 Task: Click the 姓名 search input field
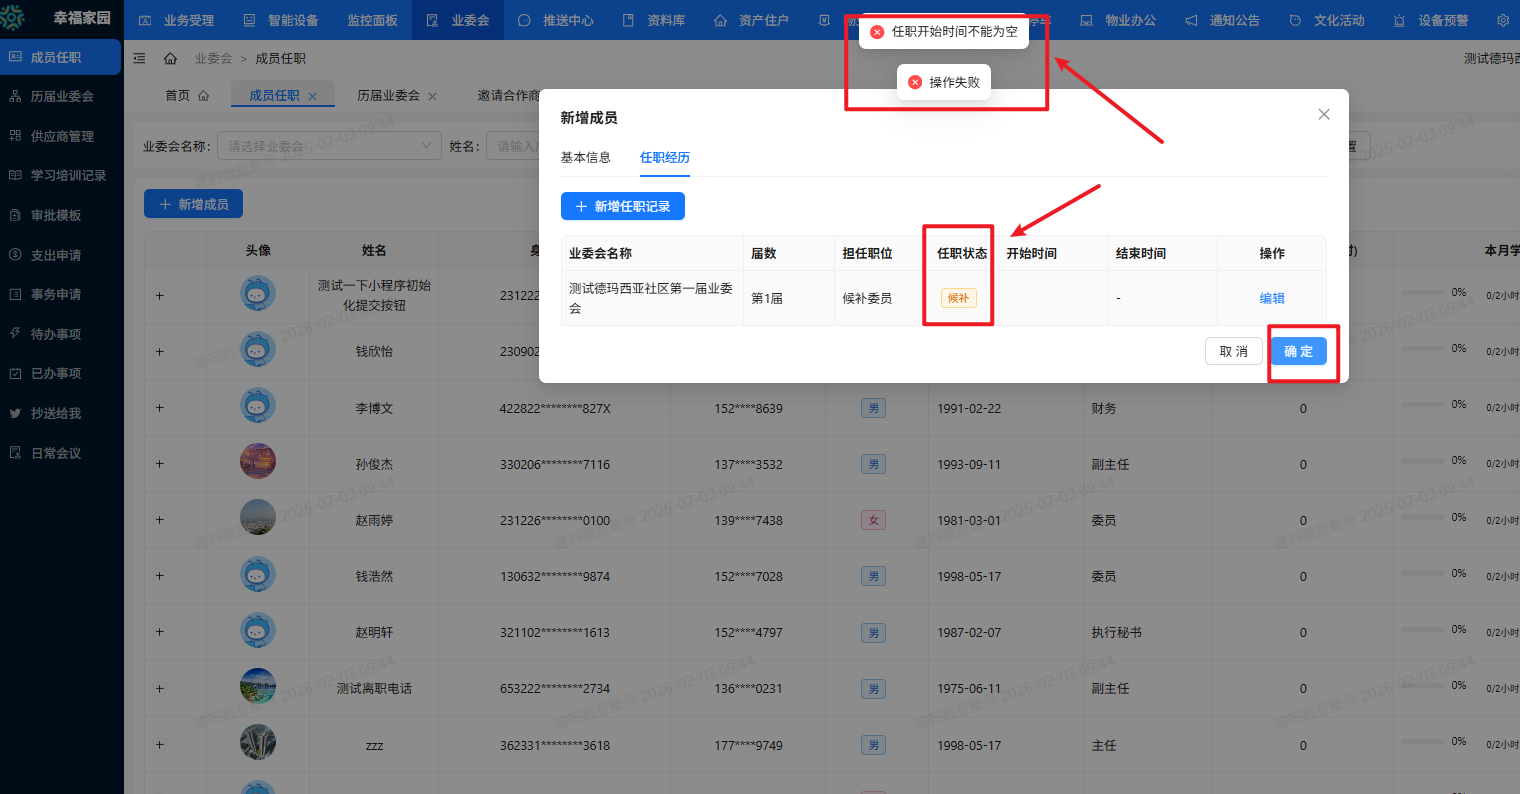[515, 146]
